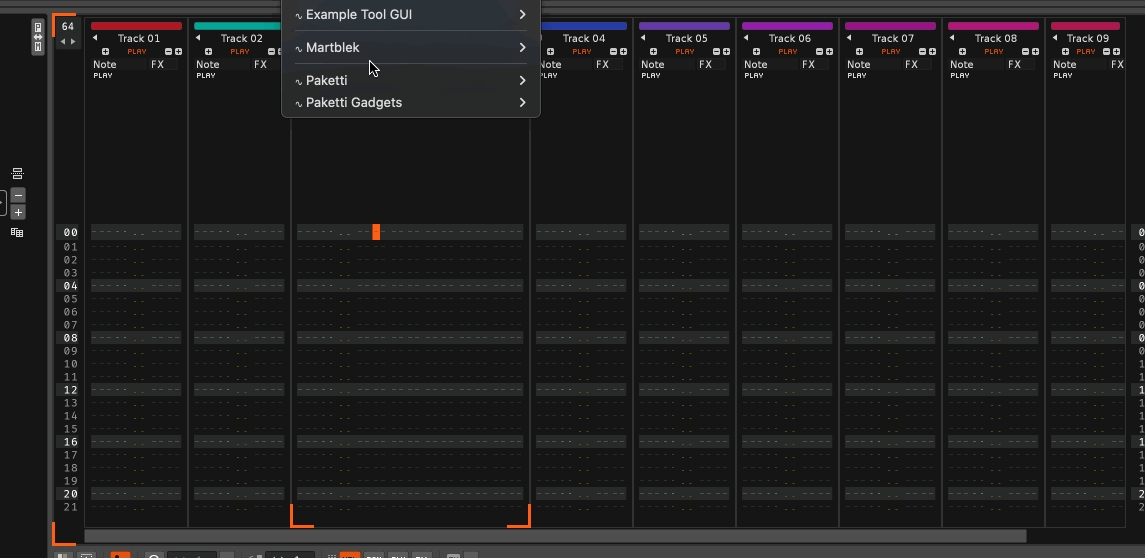Viewport: 1145px width, 558px height.
Task: Remove effect column from Track 08
Action: click(1023, 51)
